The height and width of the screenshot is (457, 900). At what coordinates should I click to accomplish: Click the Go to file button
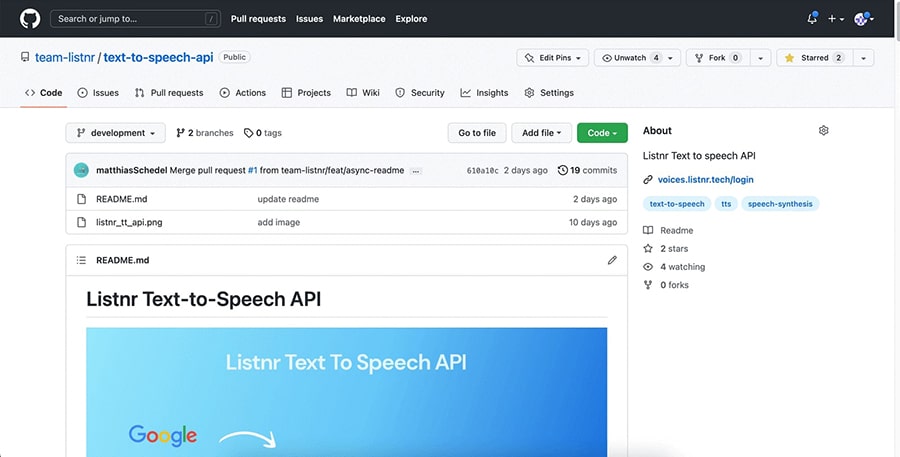coord(477,133)
